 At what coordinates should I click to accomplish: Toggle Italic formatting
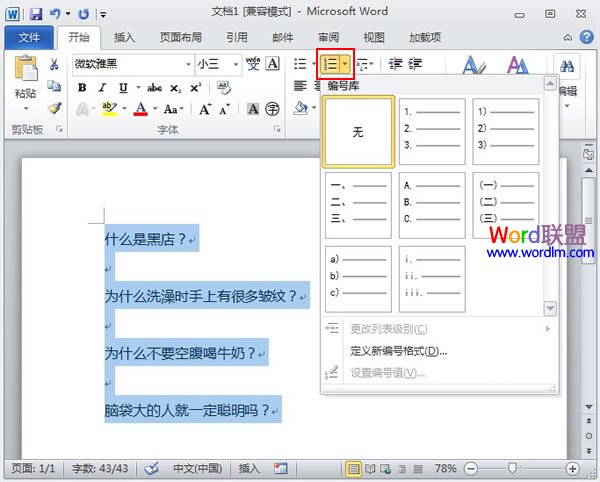(102, 88)
